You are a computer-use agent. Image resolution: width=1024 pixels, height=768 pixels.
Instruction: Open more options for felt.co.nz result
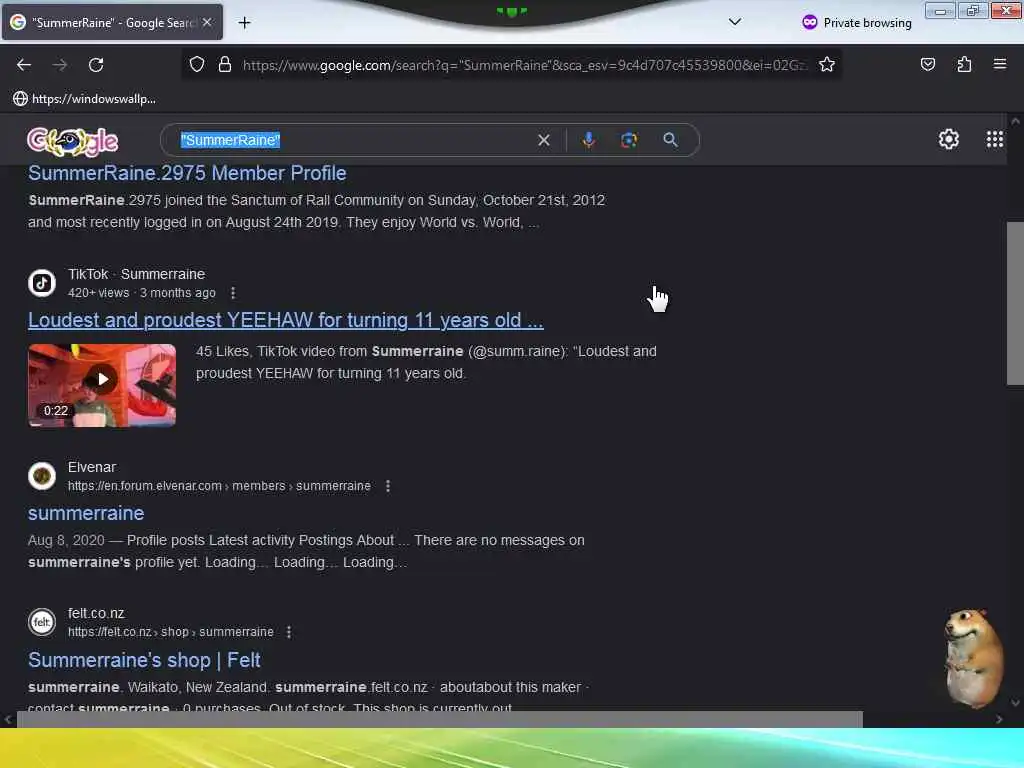click(289, 632)
